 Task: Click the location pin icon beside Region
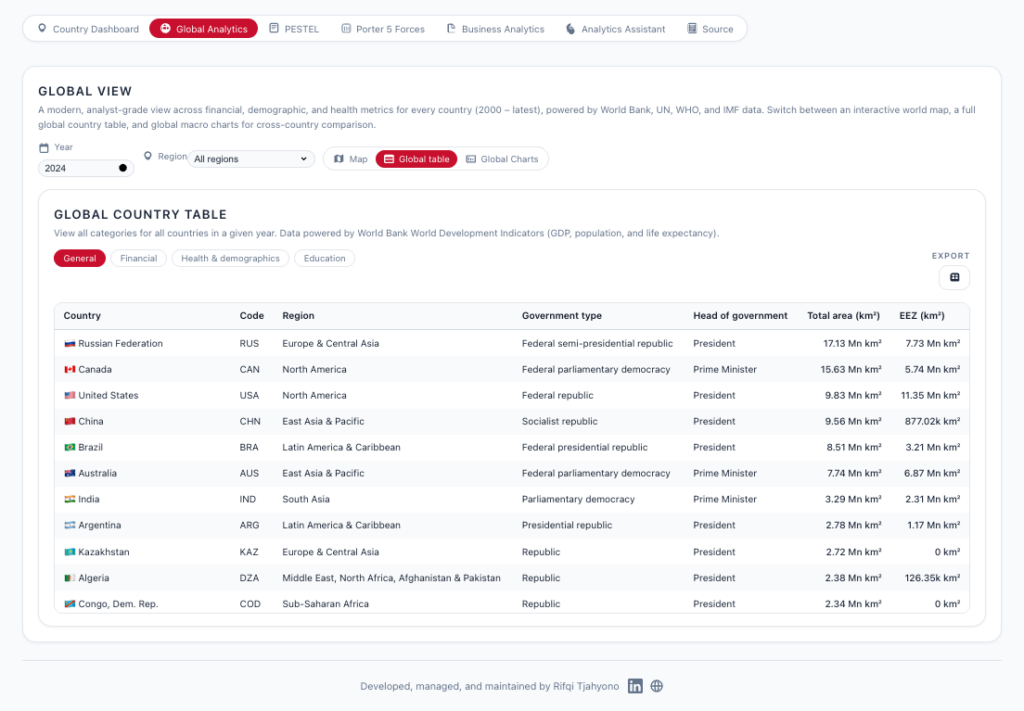pyautogui.click(x=148, y=156)
